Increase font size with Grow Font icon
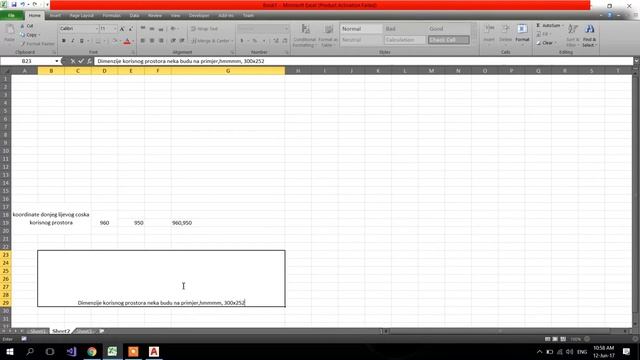 (122, 29)
